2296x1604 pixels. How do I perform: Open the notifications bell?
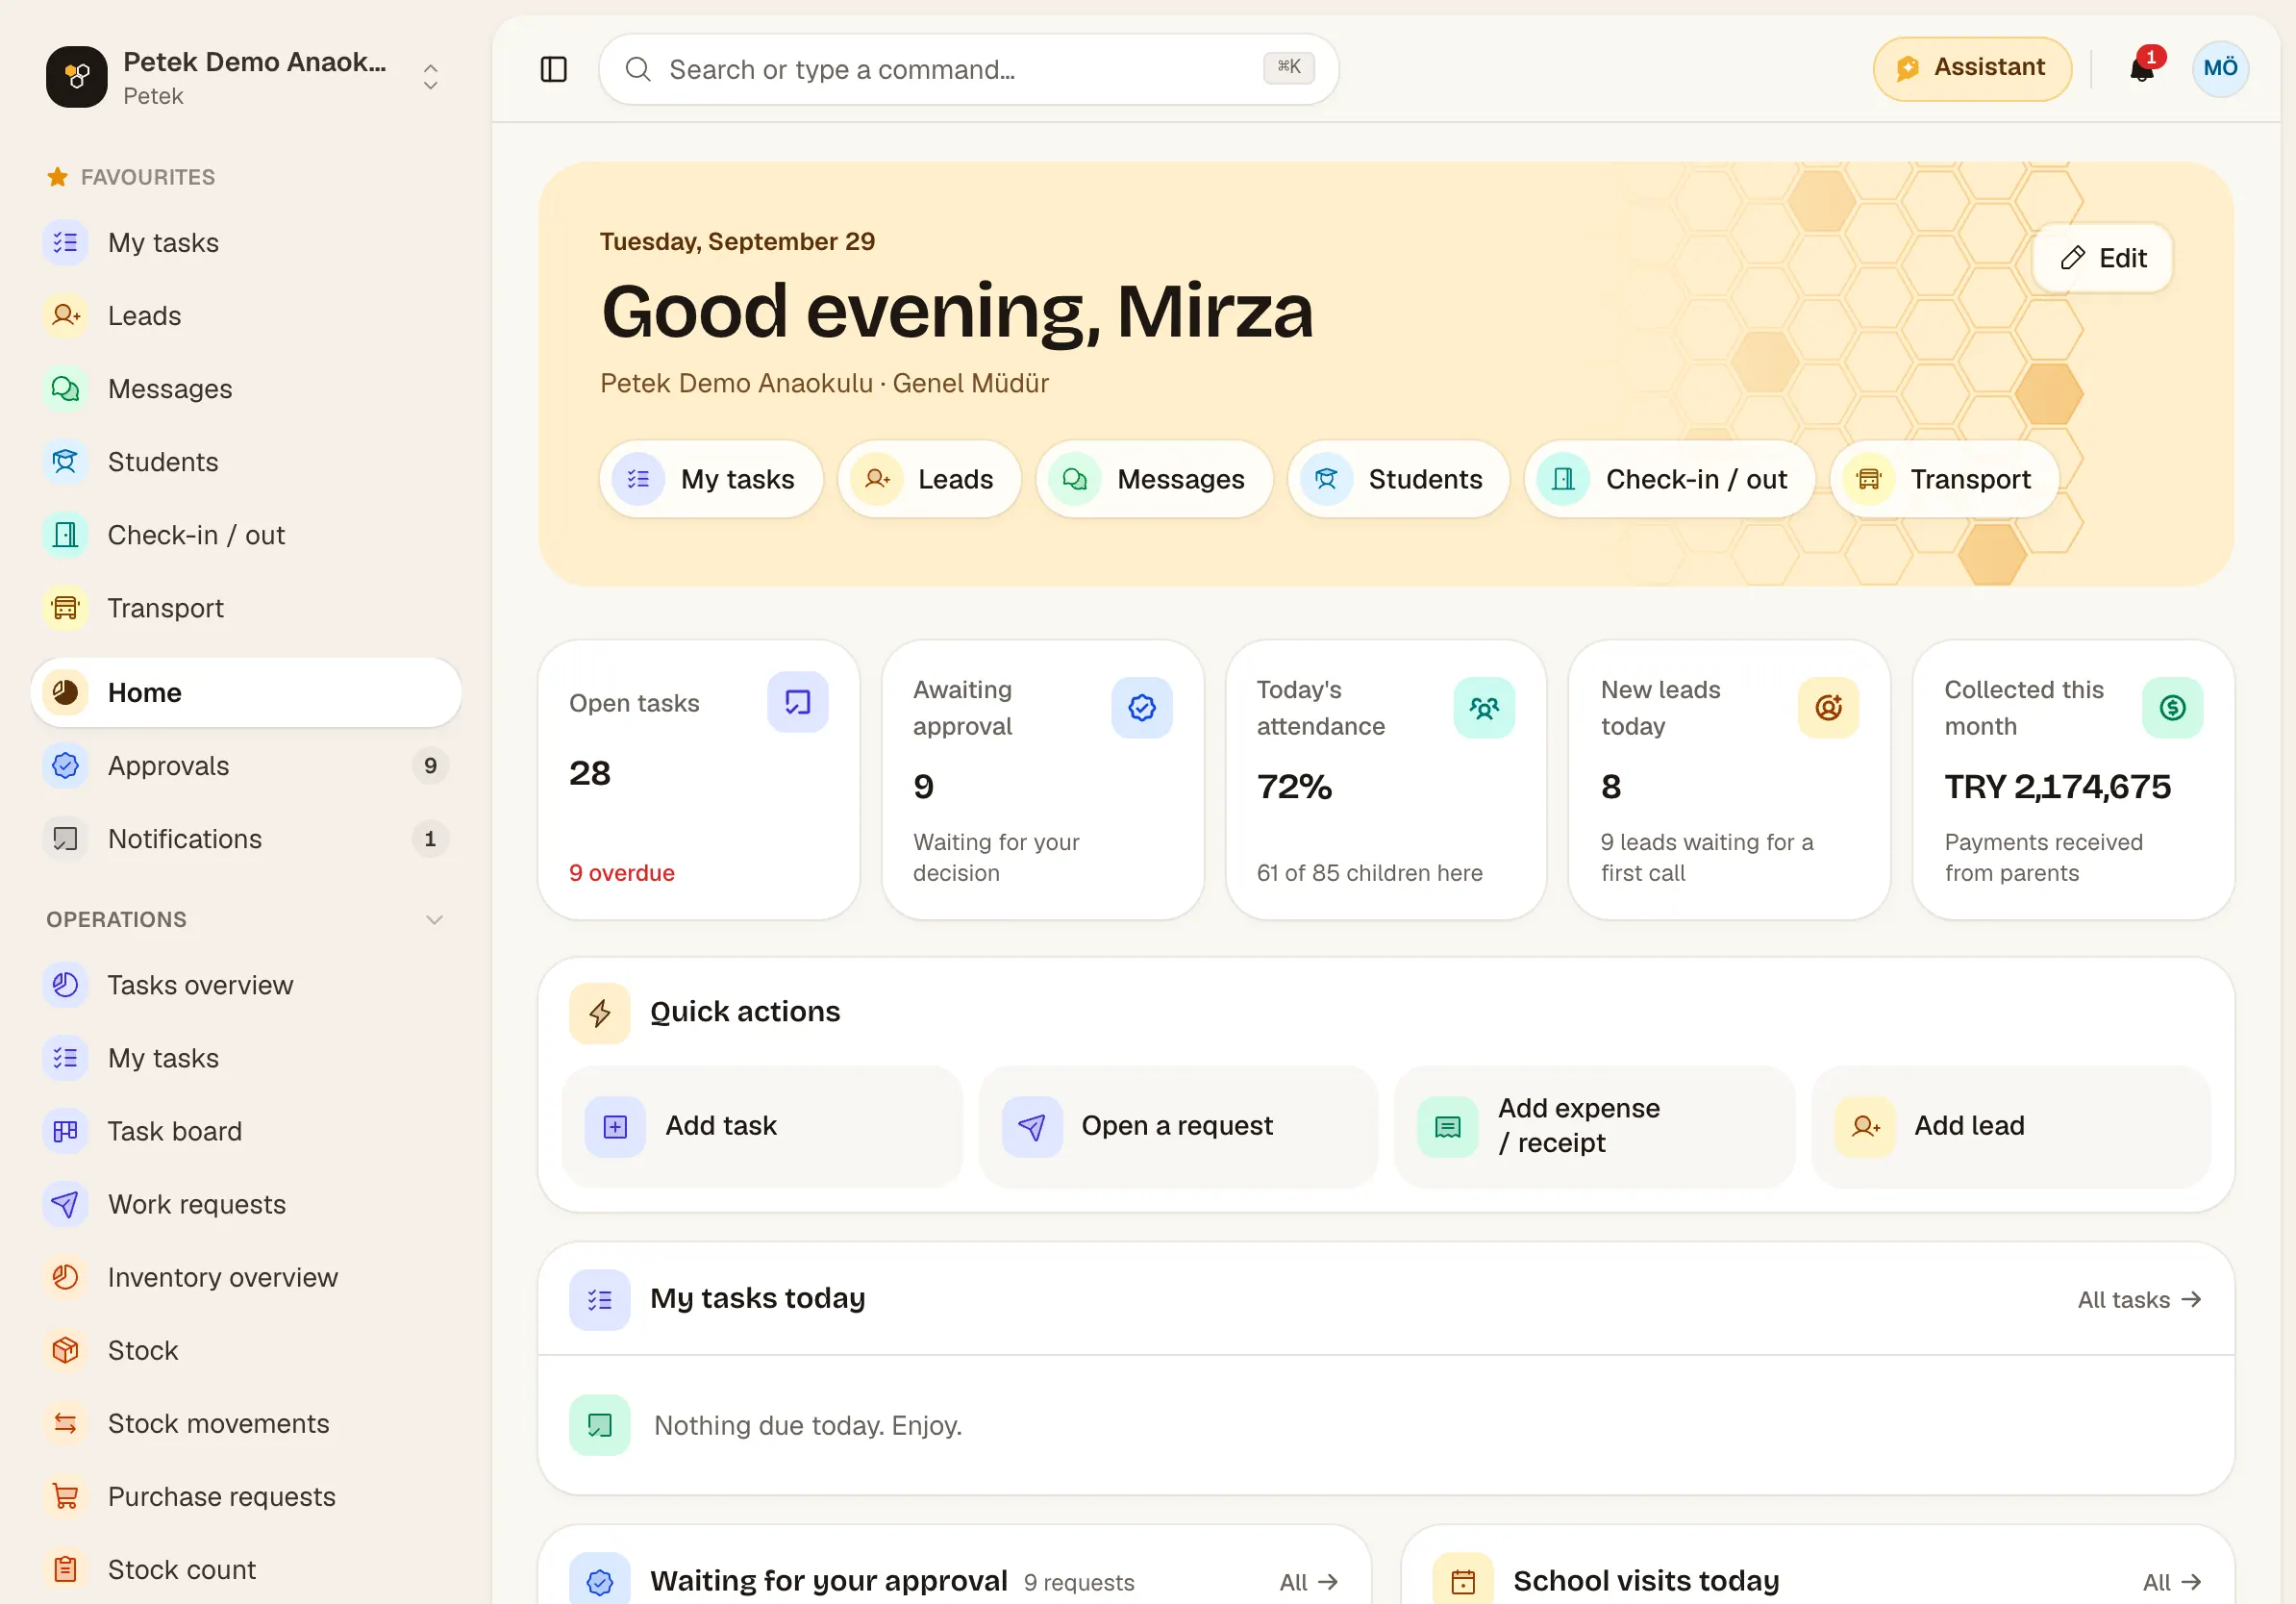click(2141, 68)
